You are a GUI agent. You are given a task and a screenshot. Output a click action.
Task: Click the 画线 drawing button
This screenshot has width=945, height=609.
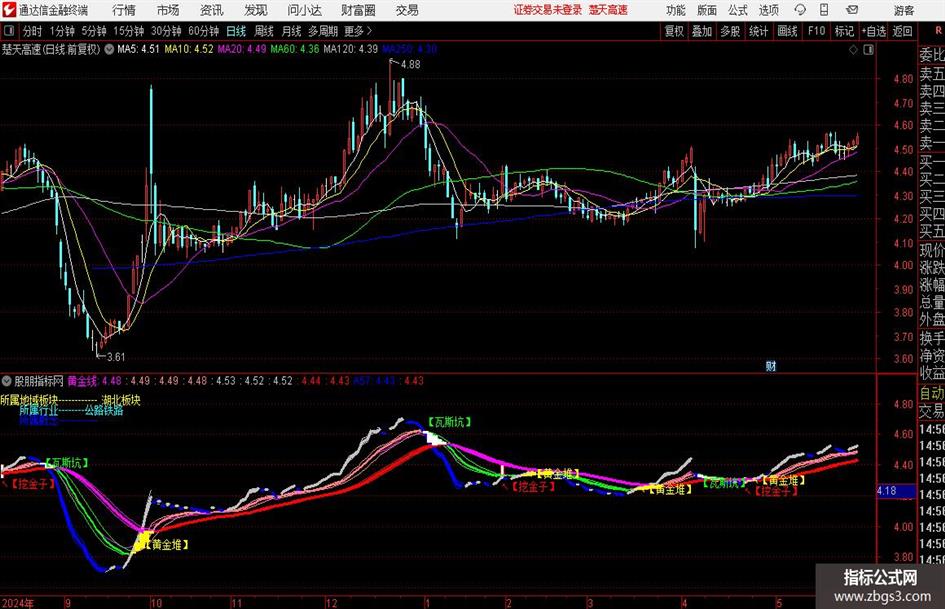point(787,31)
